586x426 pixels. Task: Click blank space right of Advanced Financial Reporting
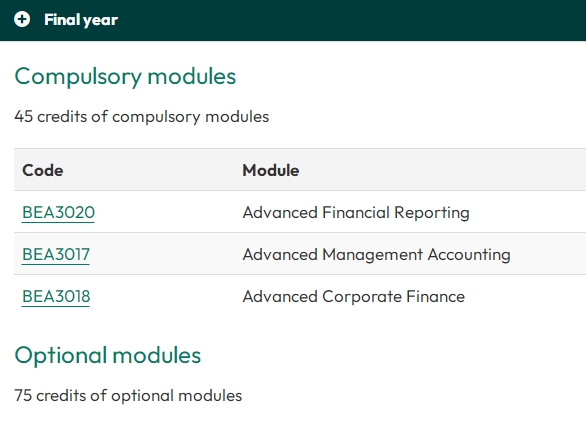point(527,212)
